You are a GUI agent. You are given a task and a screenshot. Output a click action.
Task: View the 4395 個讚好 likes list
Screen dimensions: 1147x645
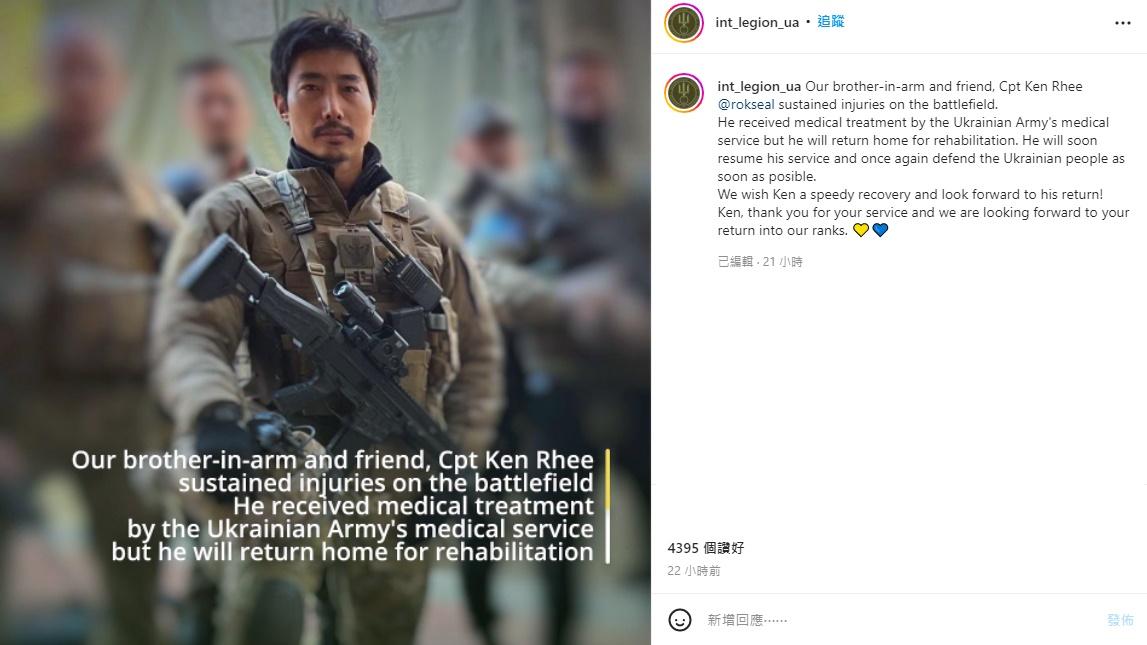point(706,548)
